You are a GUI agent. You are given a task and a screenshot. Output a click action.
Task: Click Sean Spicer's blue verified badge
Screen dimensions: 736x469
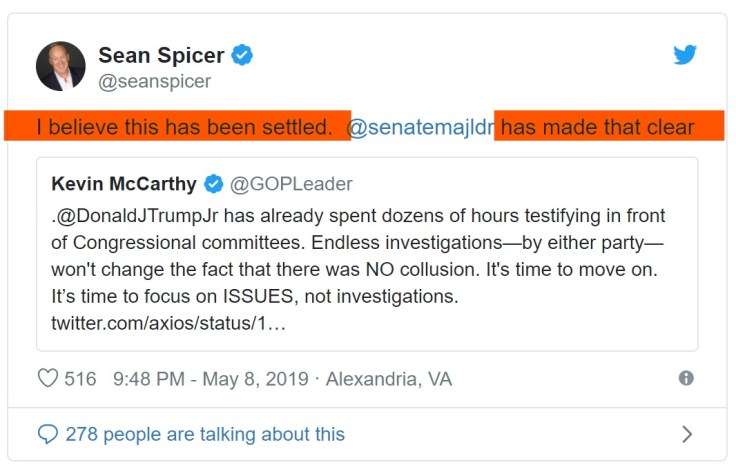coord(242,55)
